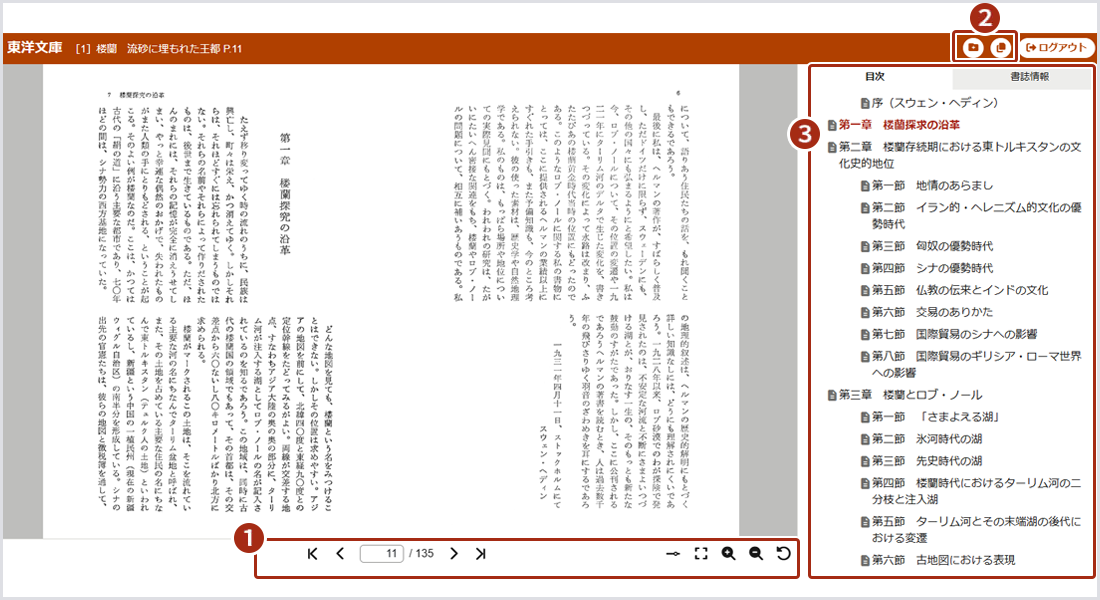Click document icon beside 序（スウェン・ヘディン）
The image size is (1100, 600).
[x=865, y=104]
